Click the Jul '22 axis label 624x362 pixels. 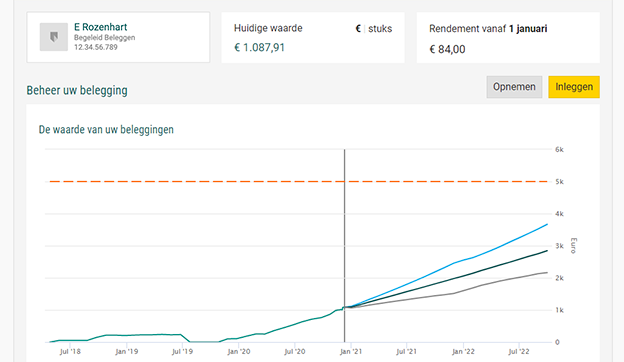tap(519, 352)
